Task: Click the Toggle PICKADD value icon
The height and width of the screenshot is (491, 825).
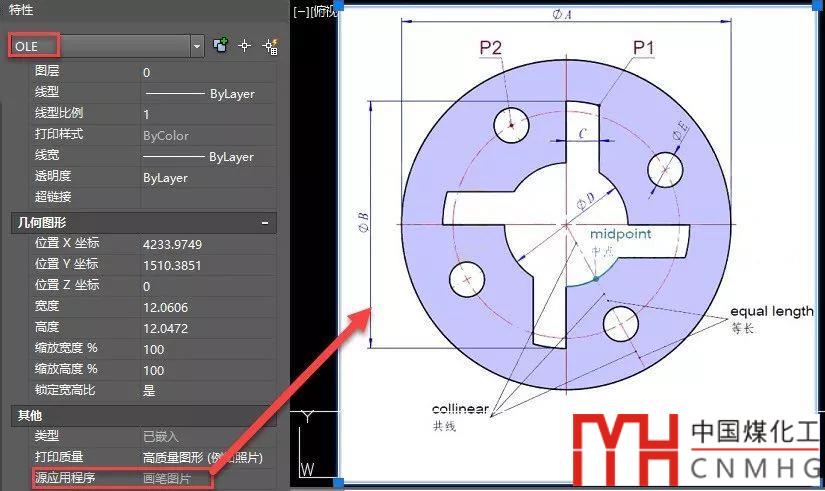Action: (x=221, y=46)
